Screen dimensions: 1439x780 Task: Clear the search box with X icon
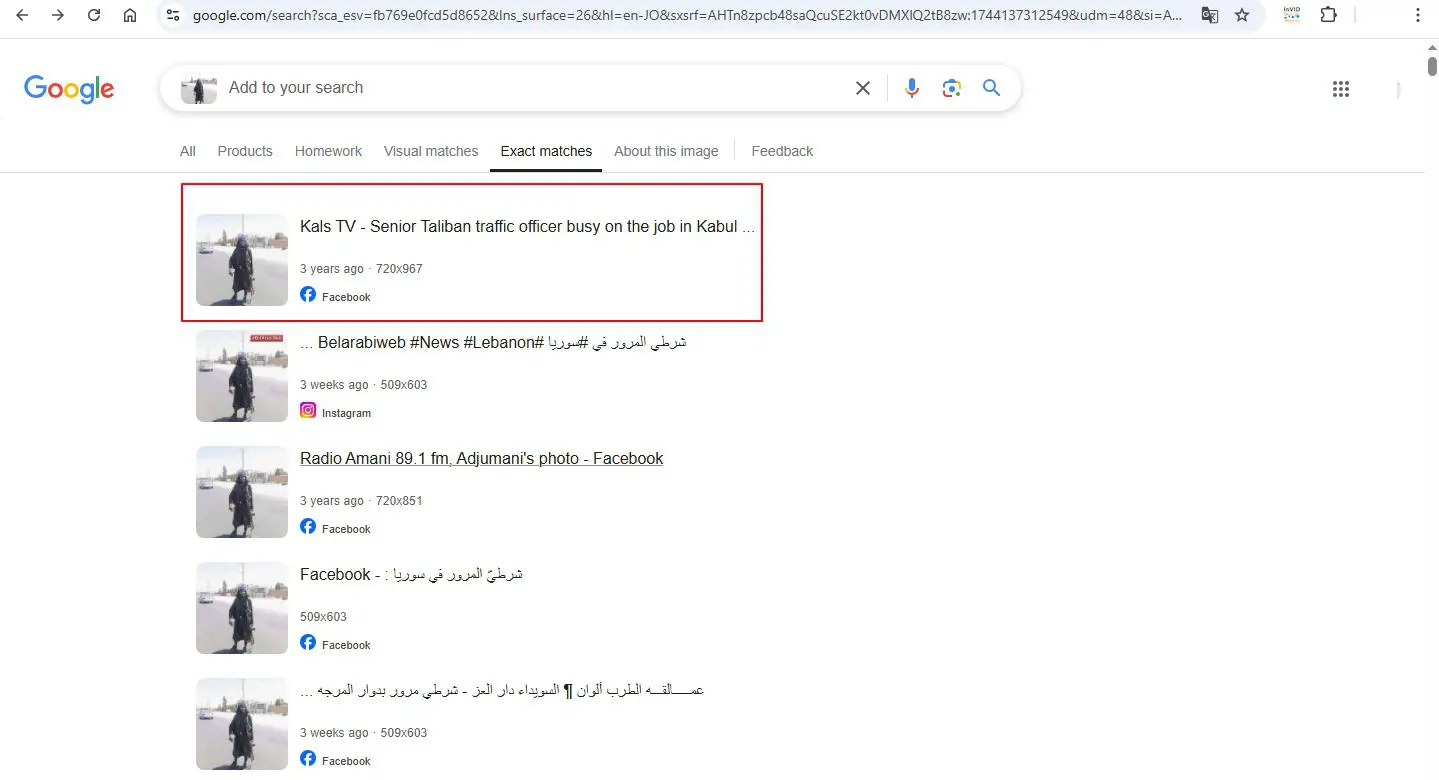[x=863, y=88]
